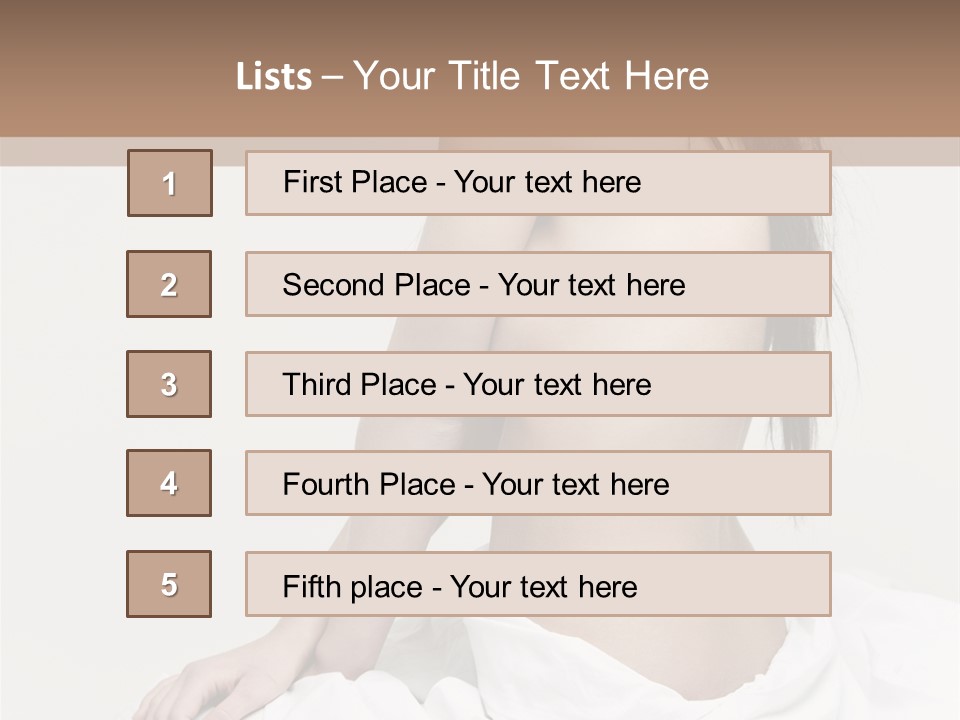This screenshot has width=960, height=720.
Task: Click the words 'Second Place'
Action: click(377, 285)
